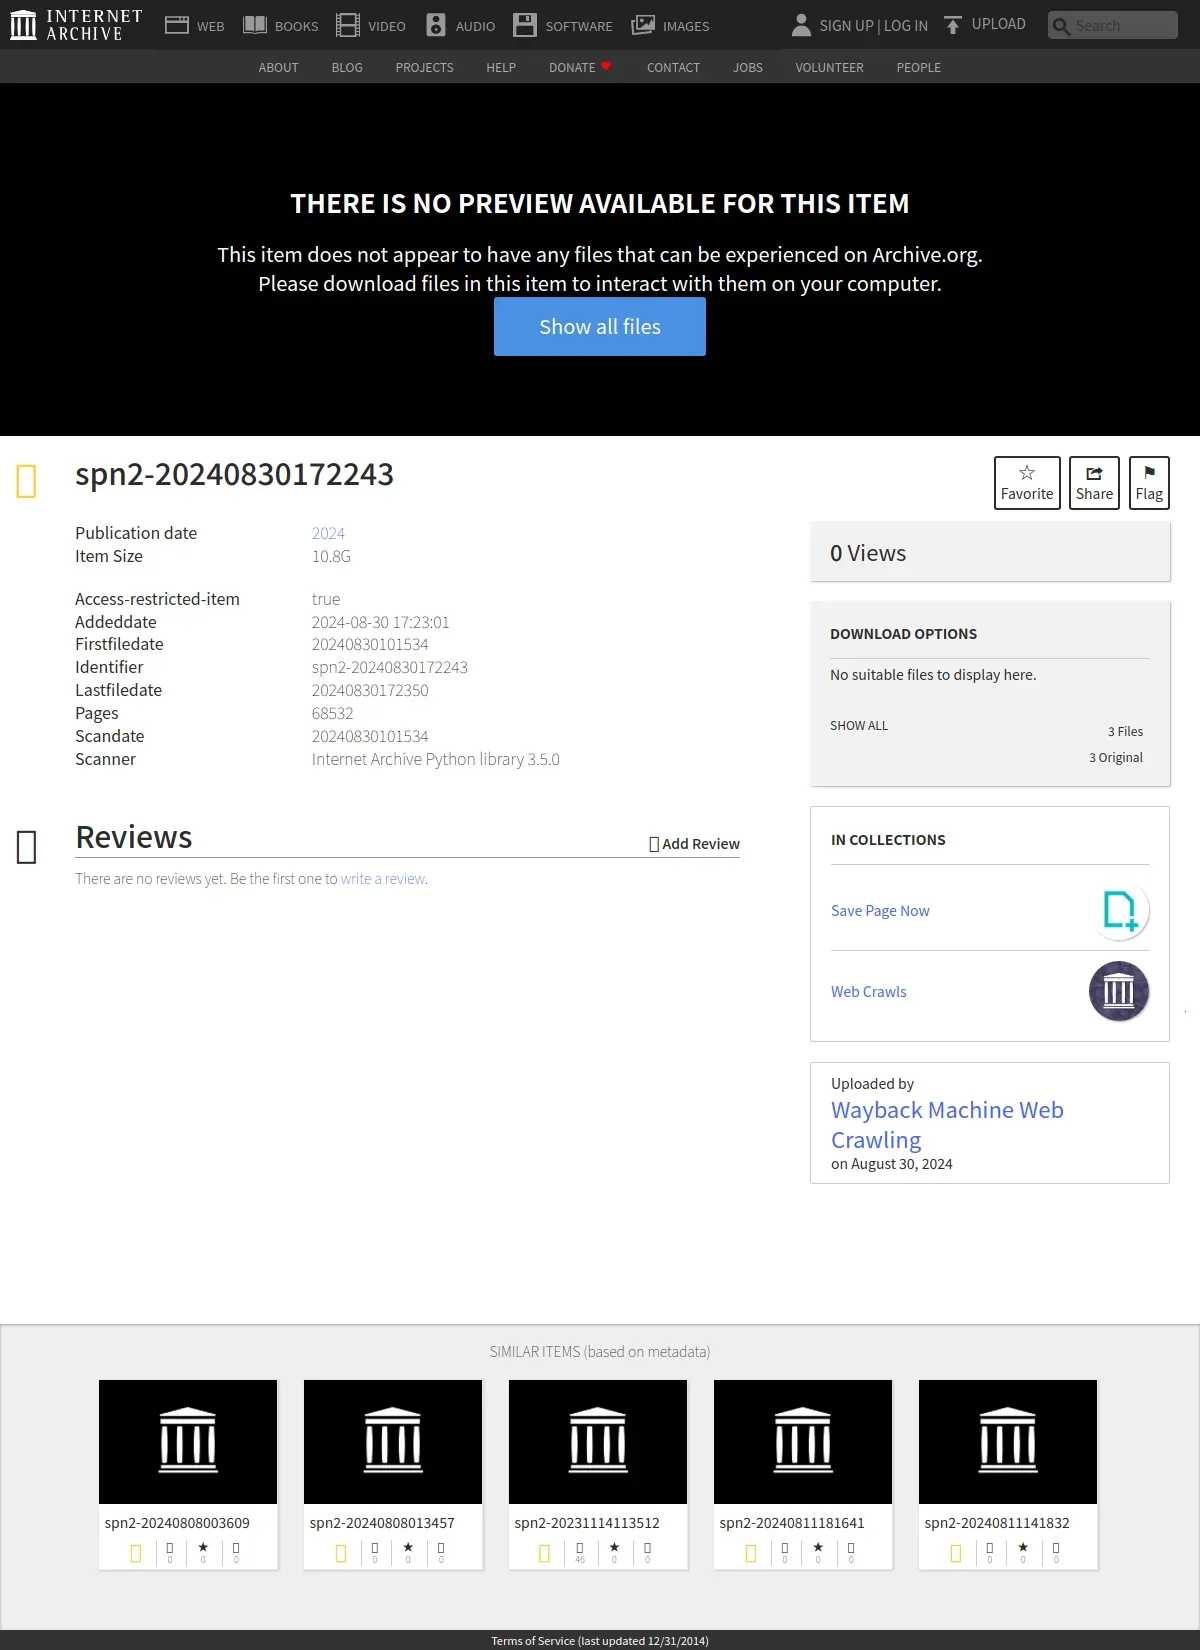1200x1650 pixels.
Task: Open the Save Page Now collection link
Action: pyautogui.click(x=880, y=911)
